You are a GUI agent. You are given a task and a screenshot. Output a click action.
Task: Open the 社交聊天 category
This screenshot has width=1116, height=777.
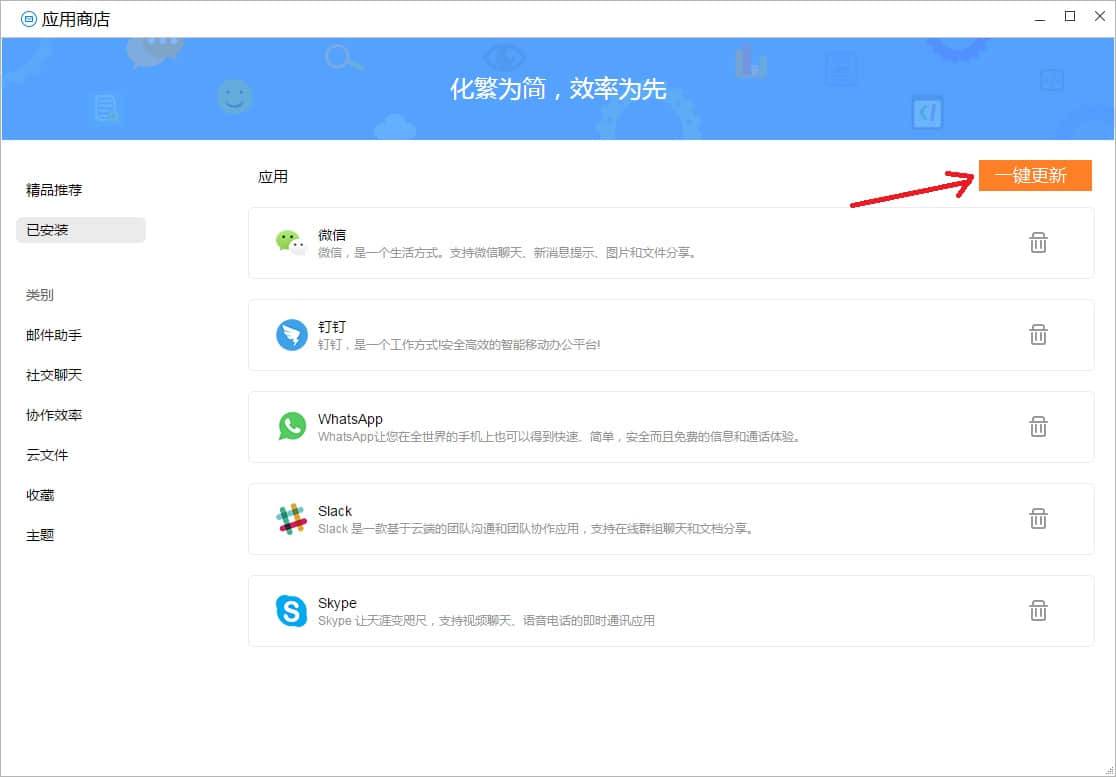pos(54,375)
